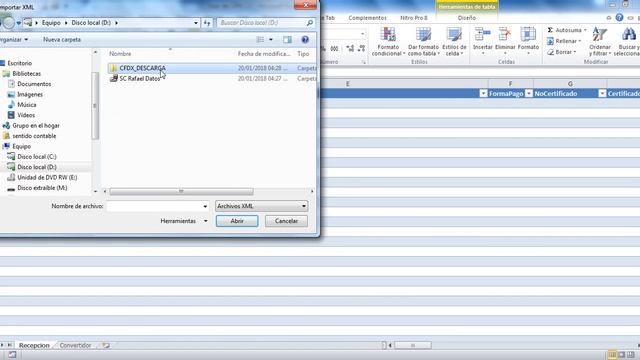Click Herramientas de tabla contextual tab
Image resolution: width=640 pixels, height=360 pixels.
(467, 7)
